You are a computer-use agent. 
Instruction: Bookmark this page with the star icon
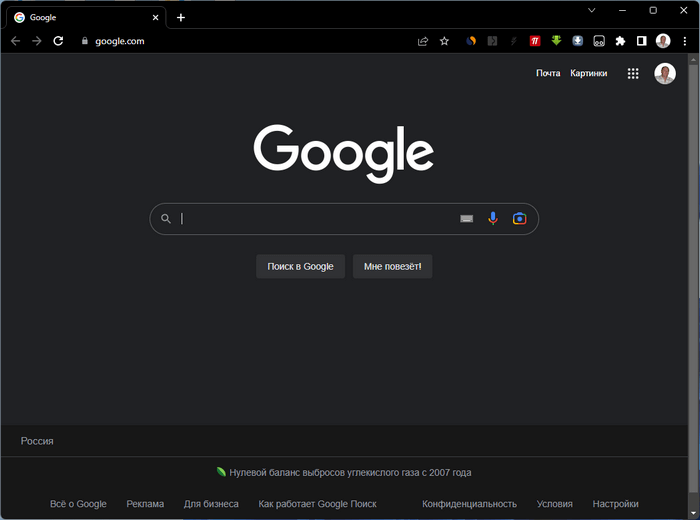tap(444, 41)
